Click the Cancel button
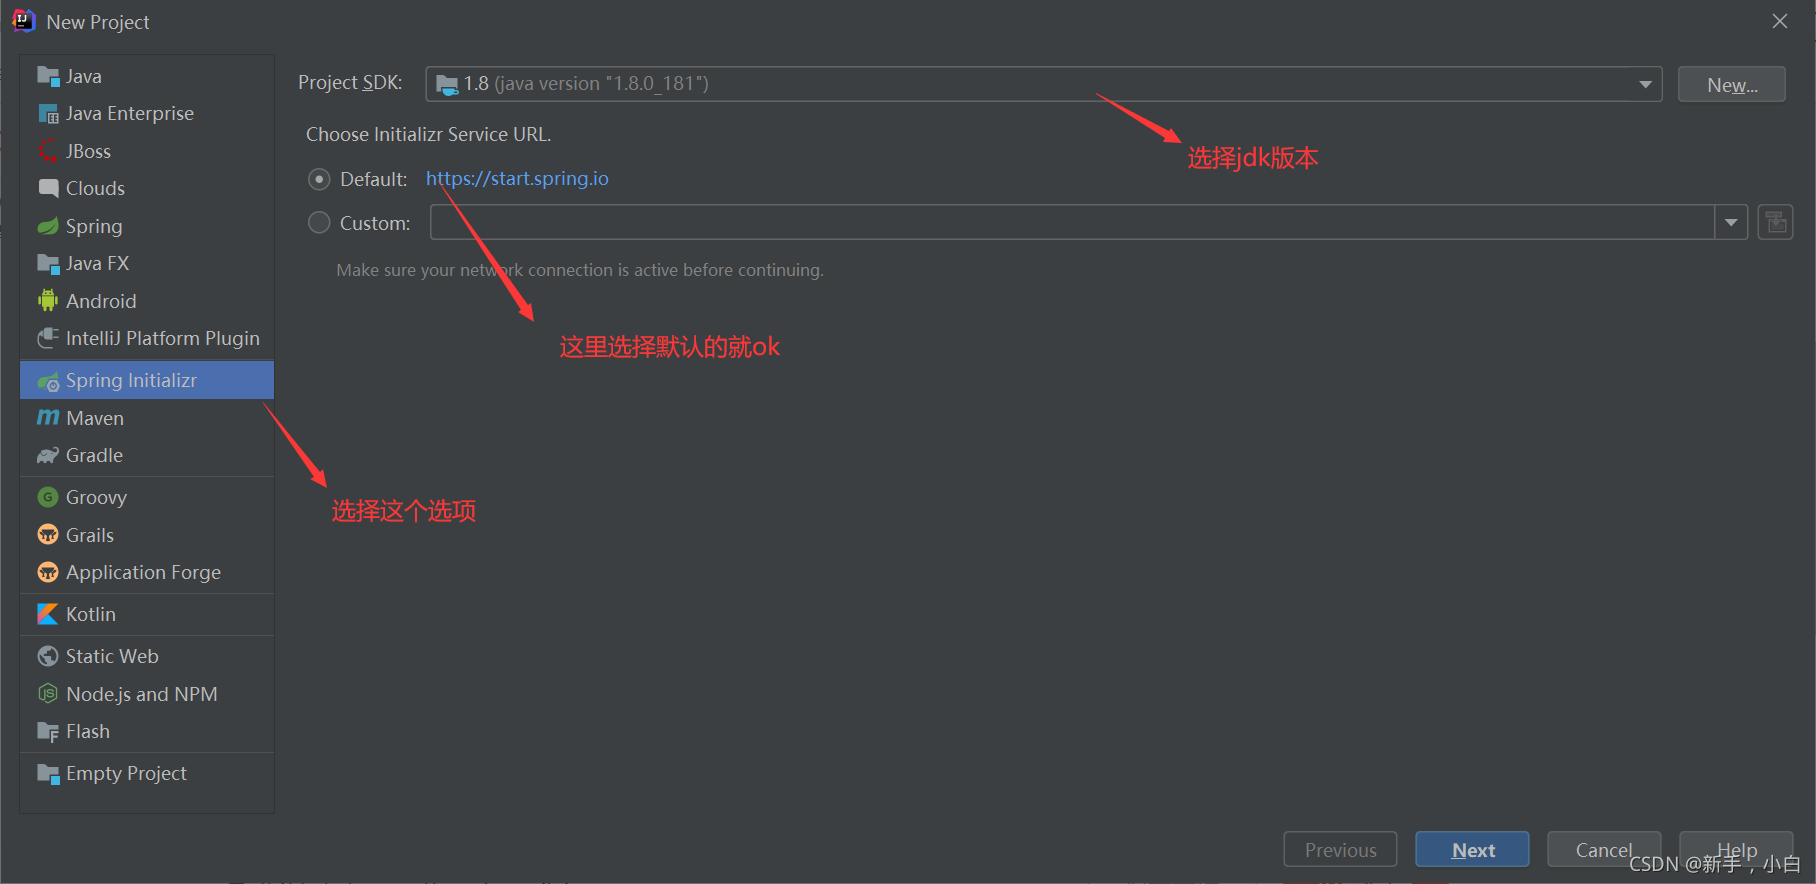Image resolution: width=1816 pixels, height=884 pixels. [x=1604, y=850]
